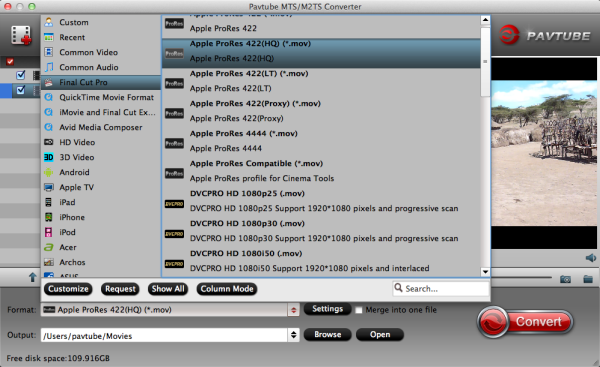Select the iPad category
This screenshot has height=367, width=600.
(101, 202)
